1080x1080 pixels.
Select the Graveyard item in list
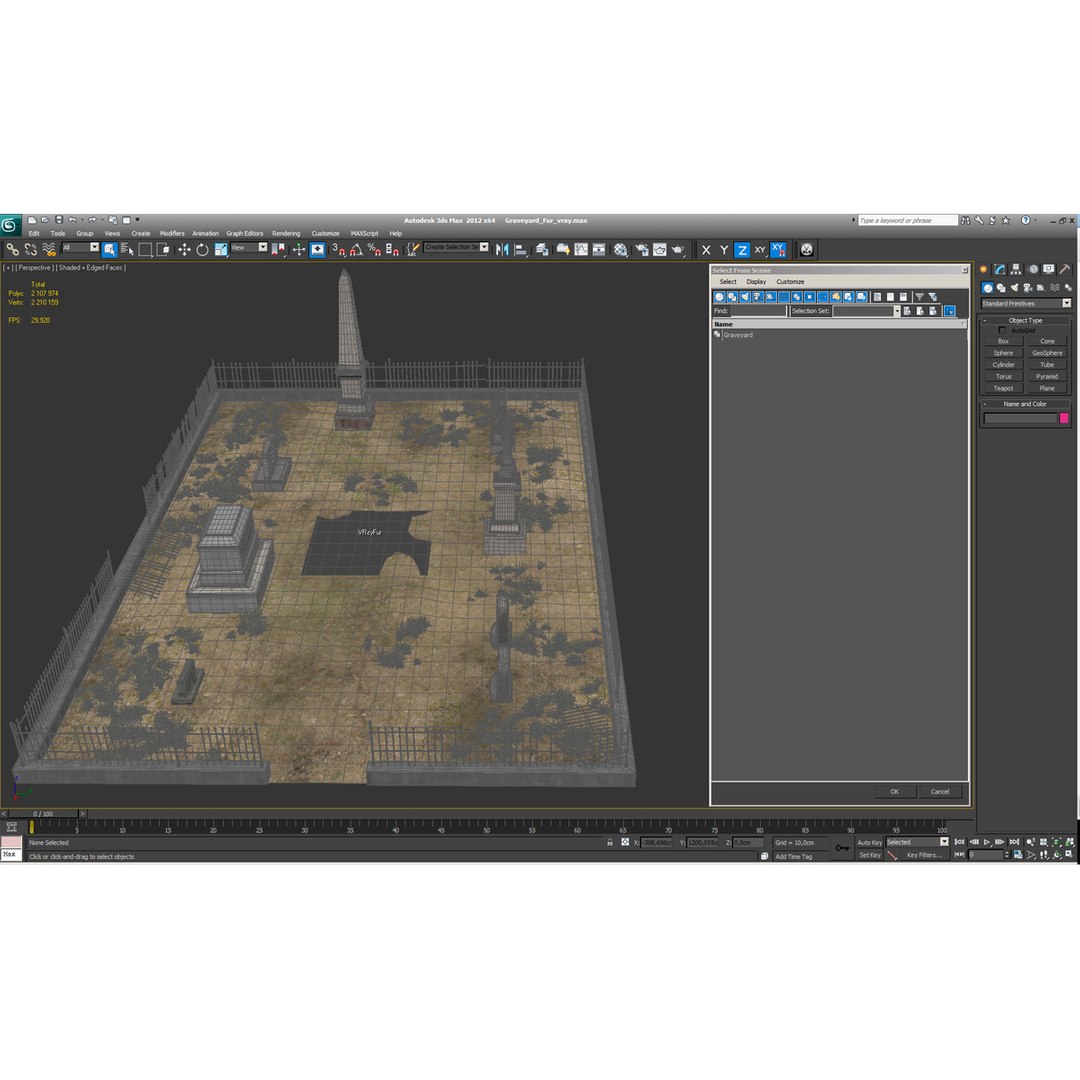[738, 335]
